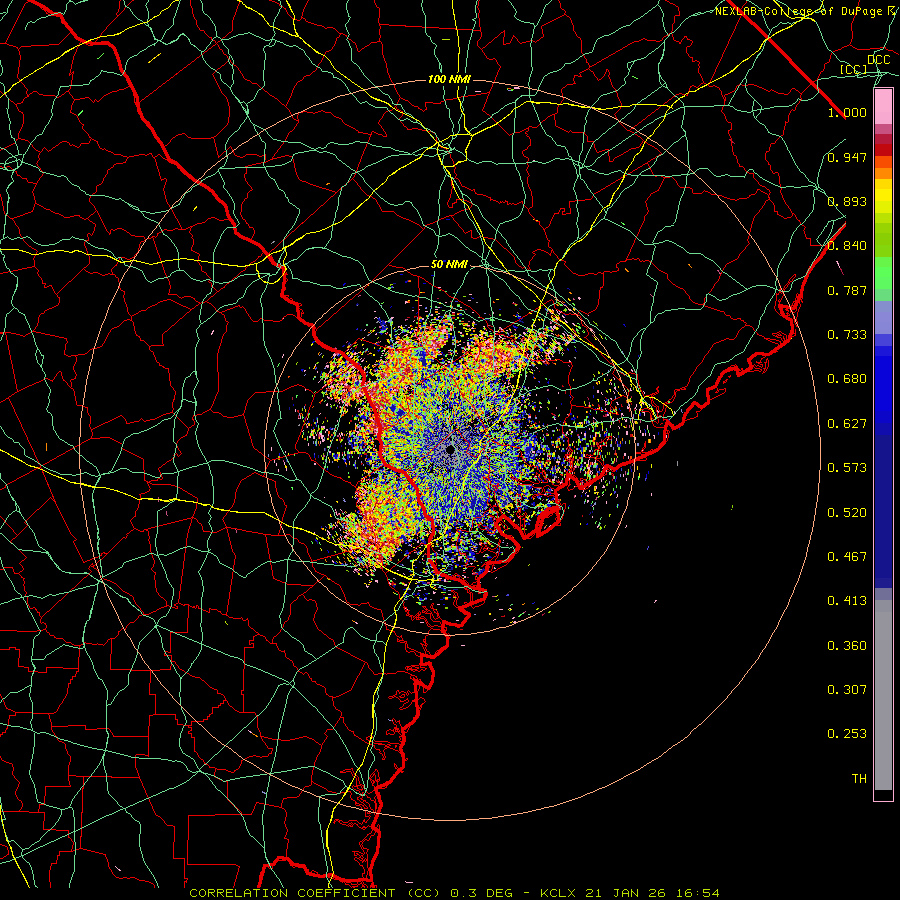Click the "21 JAN 26" date in the caption
Image resolution: width=900 pixels, height=900 pixels.
click(624, 893)
